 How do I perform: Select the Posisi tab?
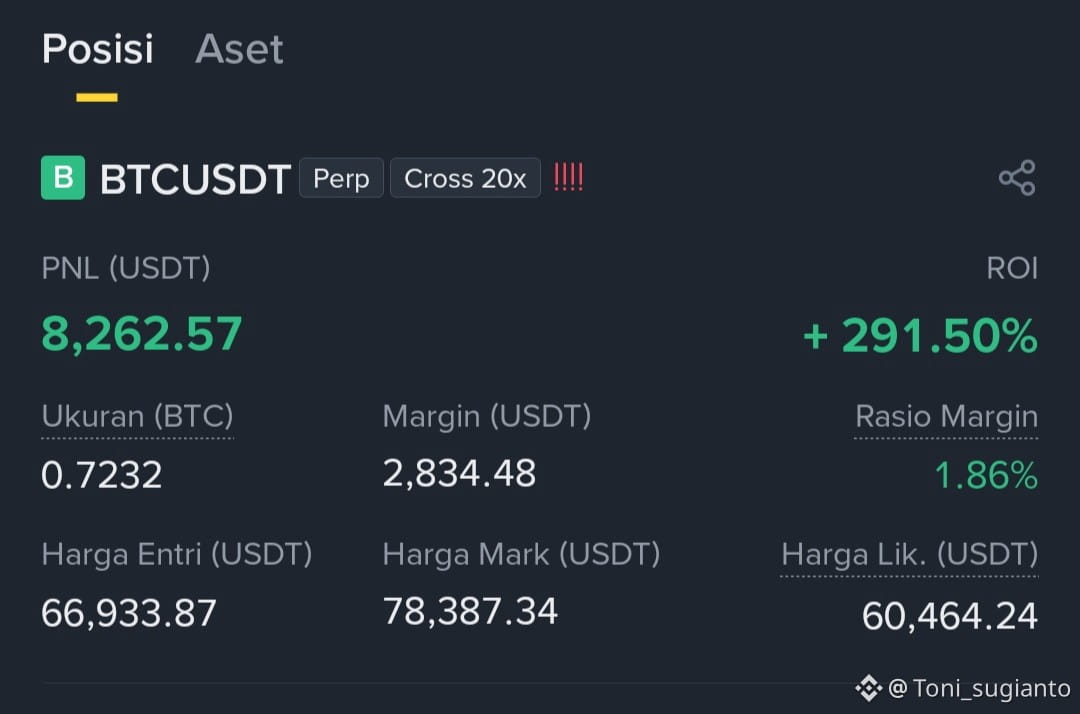97,49
